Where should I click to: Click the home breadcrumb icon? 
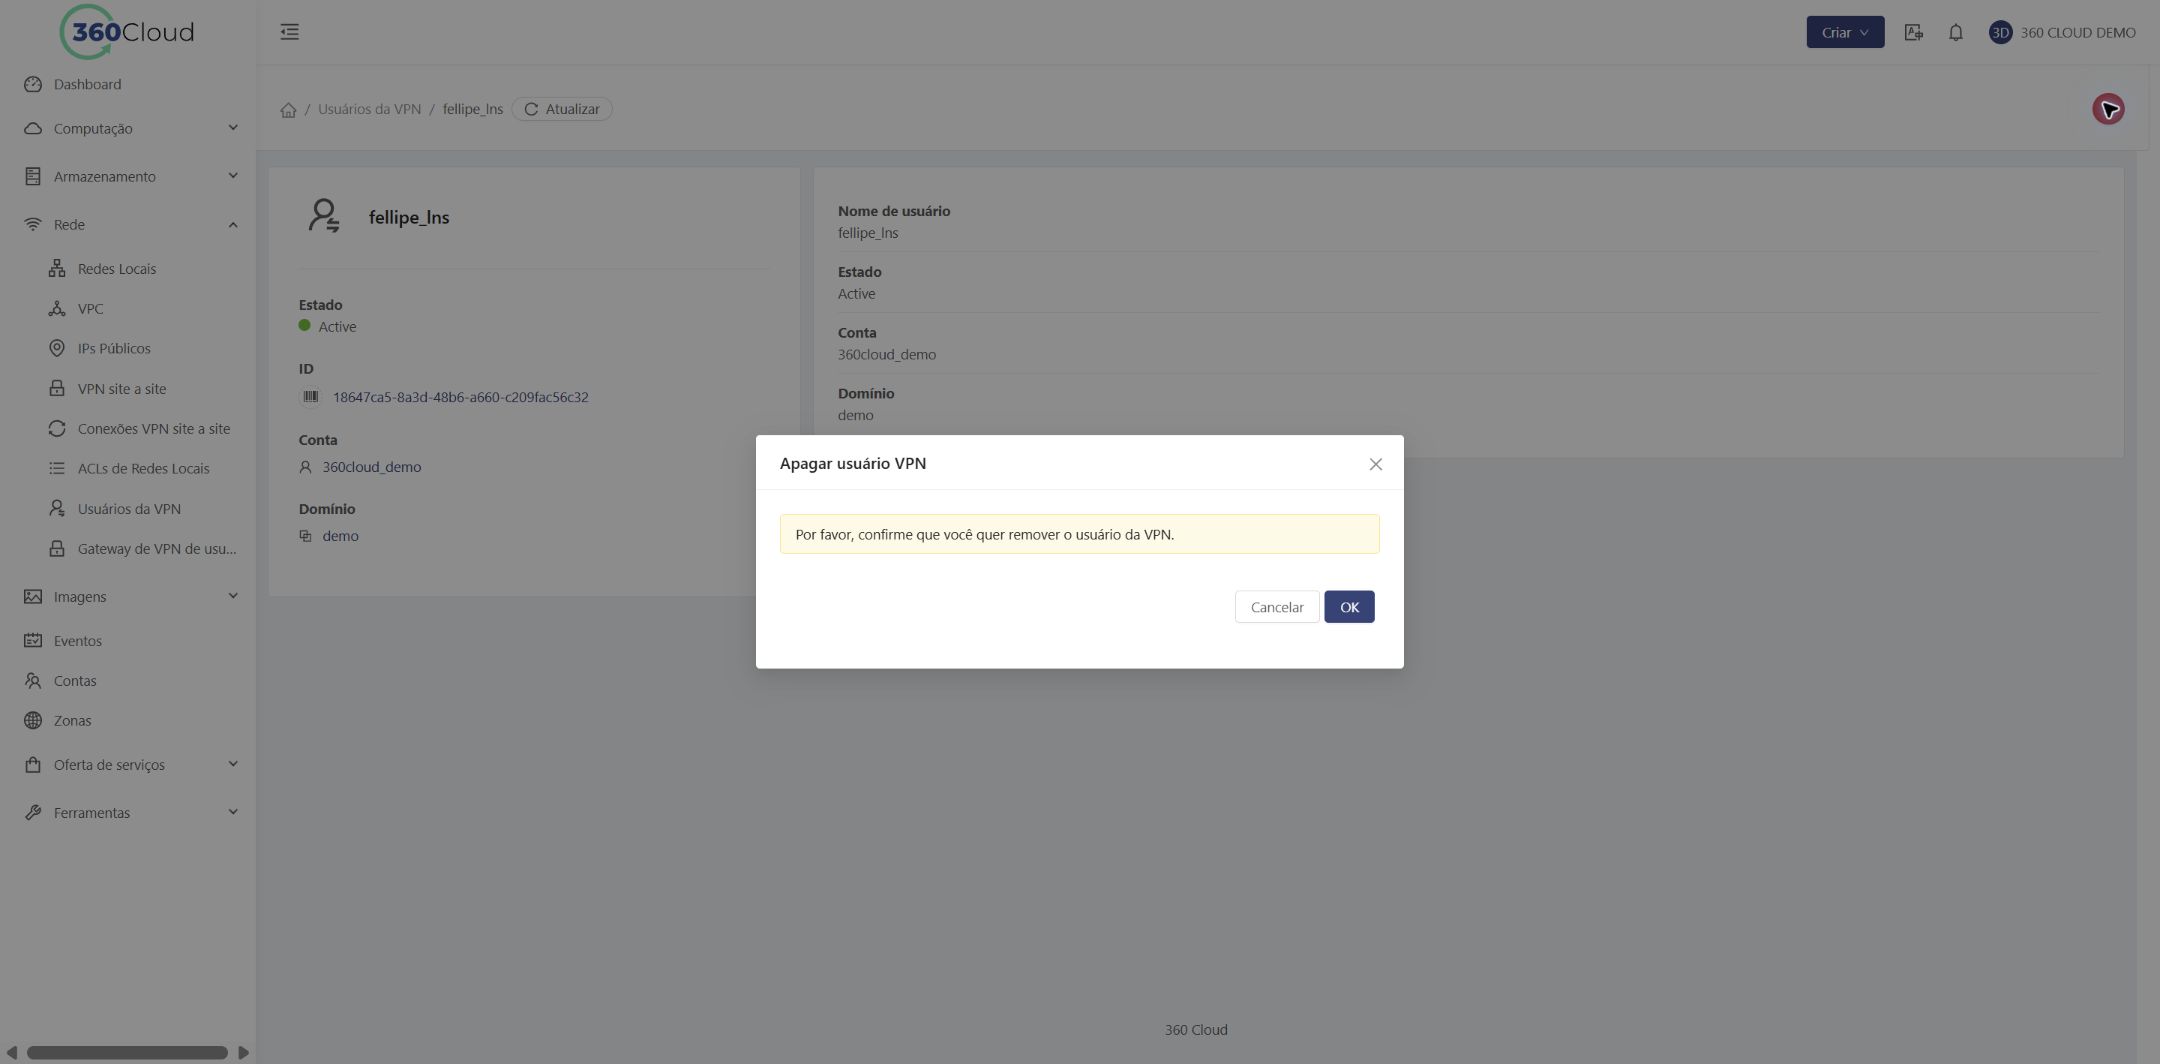pyautogui.click(x=288, y=110)
